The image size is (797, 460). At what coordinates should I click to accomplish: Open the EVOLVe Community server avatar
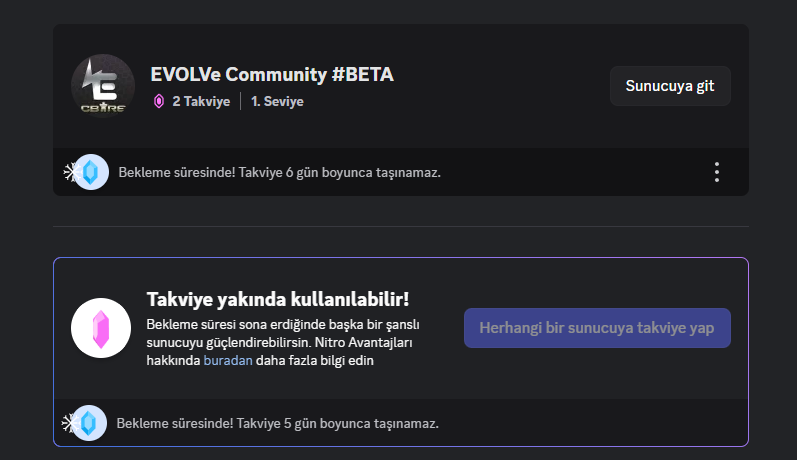[103, 86]
